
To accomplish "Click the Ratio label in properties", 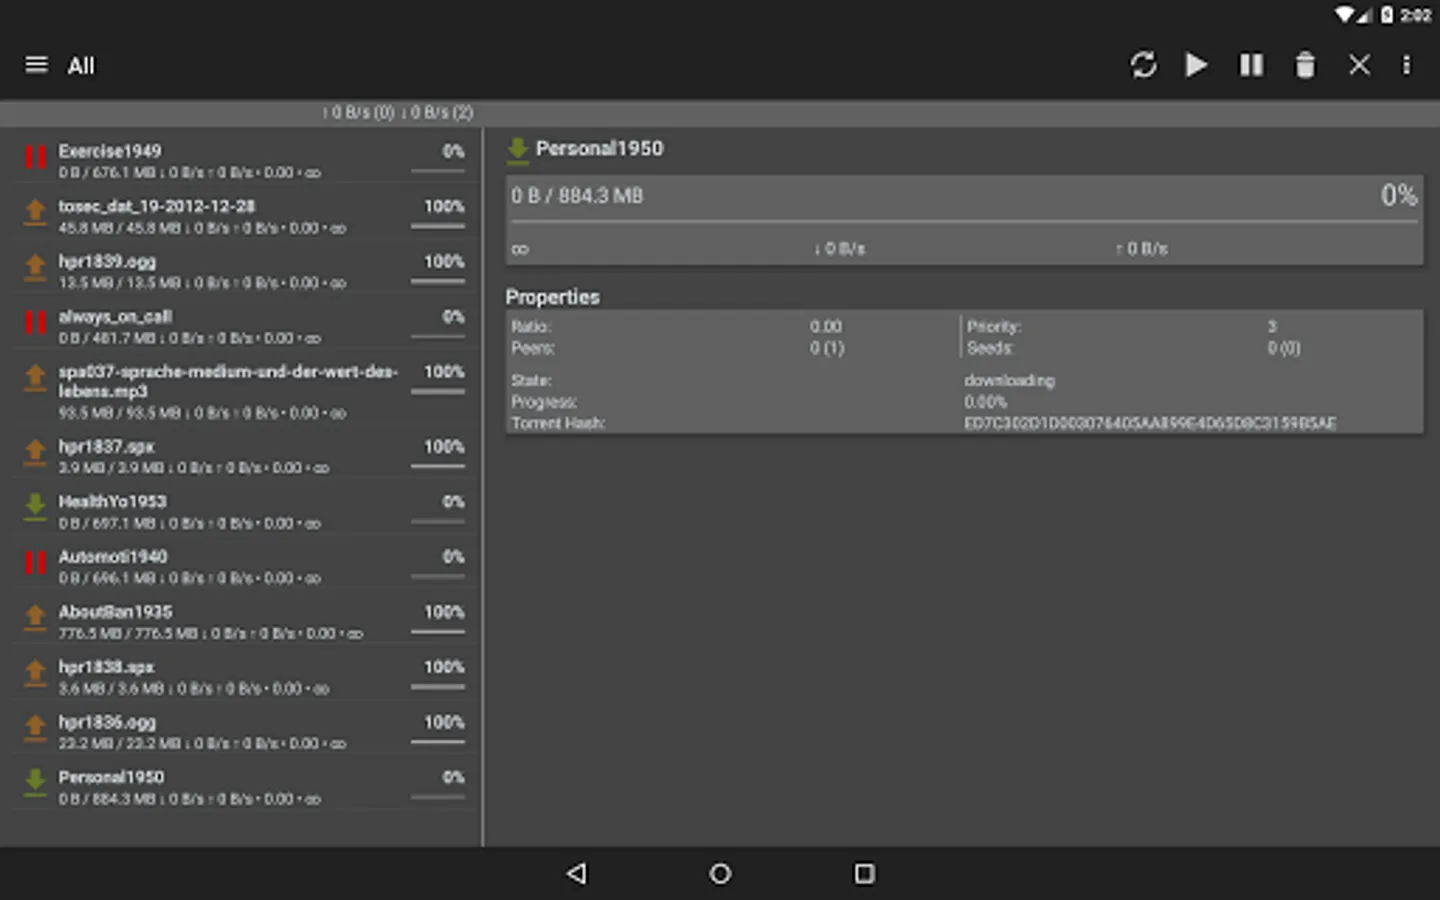I will point(531,326).
